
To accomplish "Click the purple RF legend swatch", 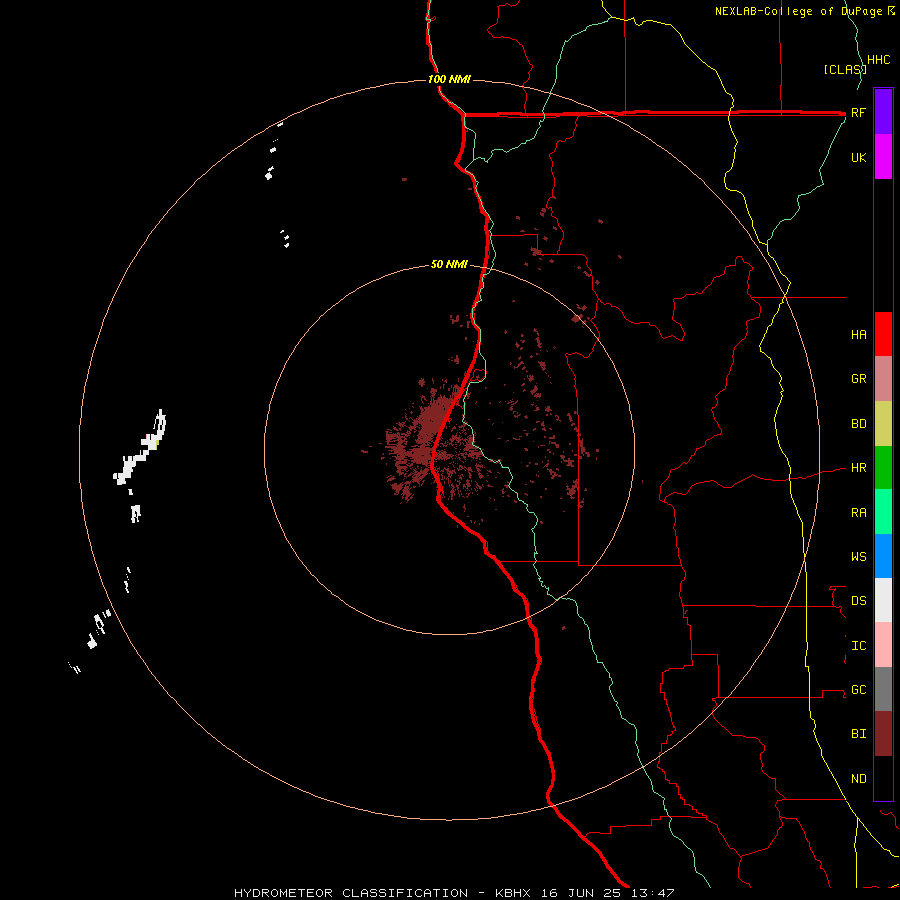I will pyautogui.click(x=883, y=112).
